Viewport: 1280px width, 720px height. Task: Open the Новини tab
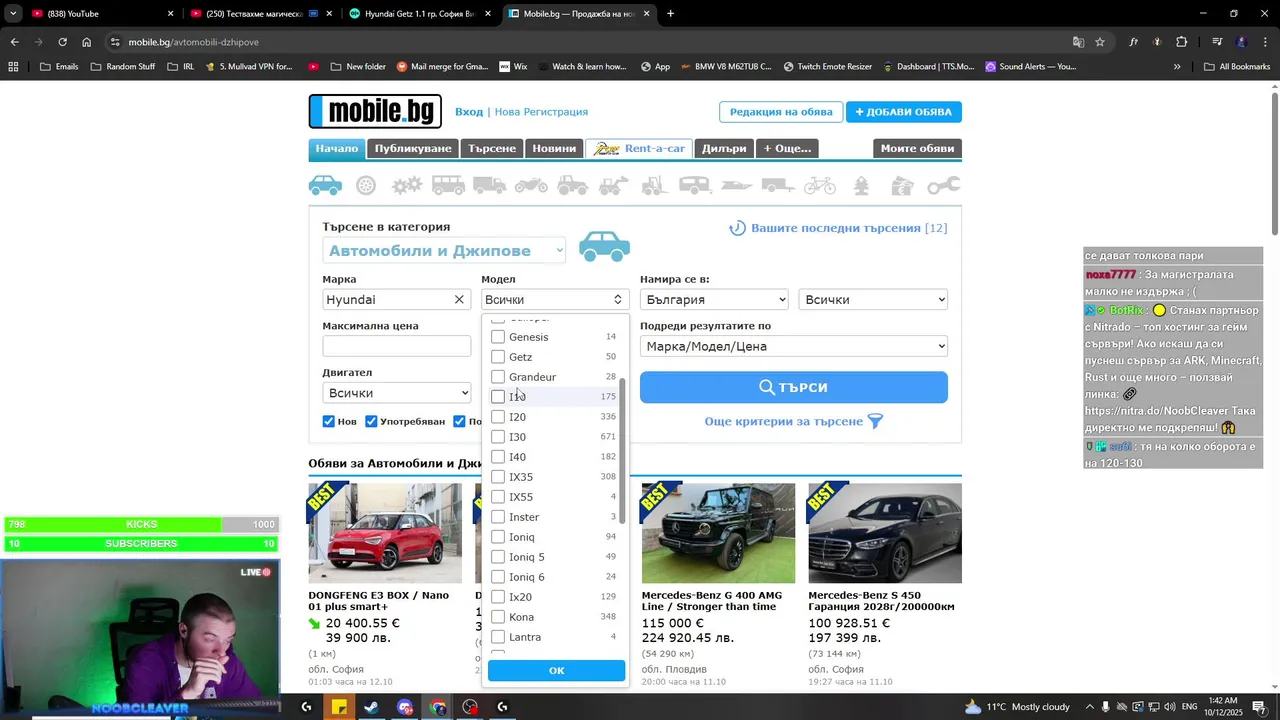tap(554, 148)
